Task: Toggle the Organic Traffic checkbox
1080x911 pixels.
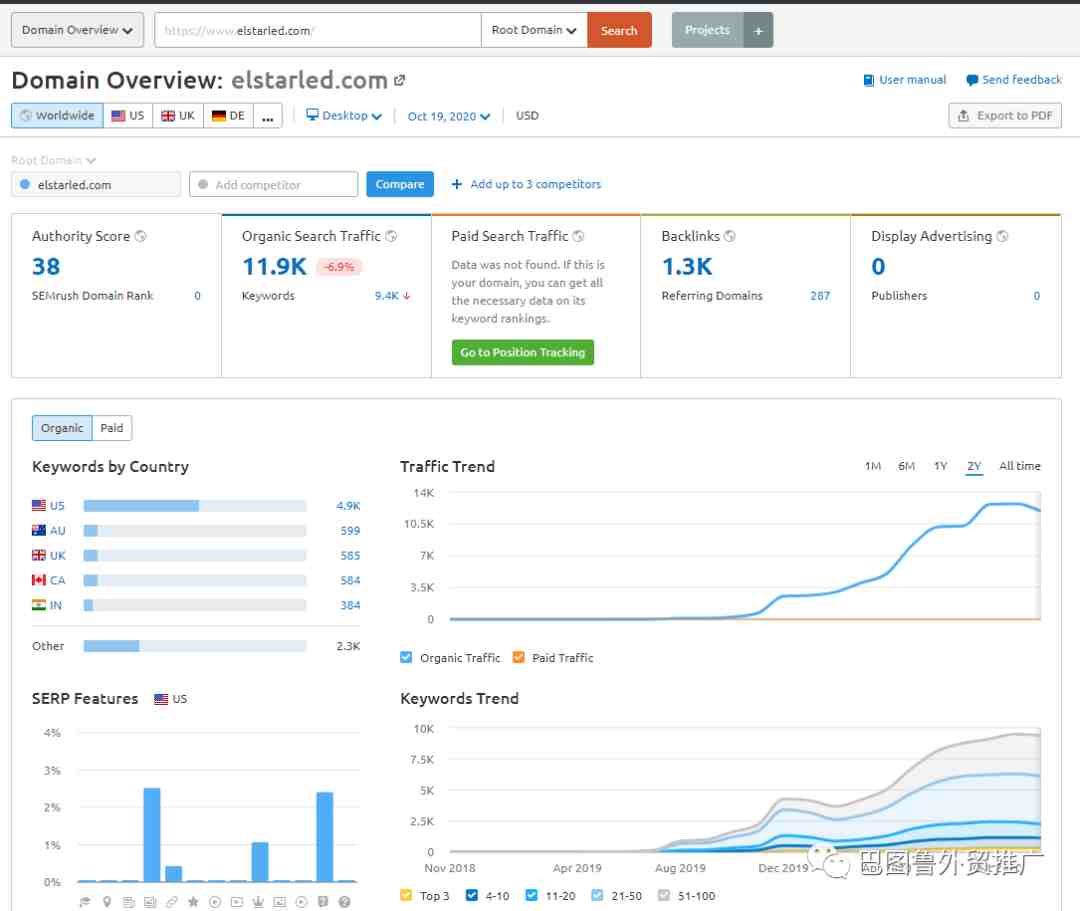Action: (x=406, y=657)
